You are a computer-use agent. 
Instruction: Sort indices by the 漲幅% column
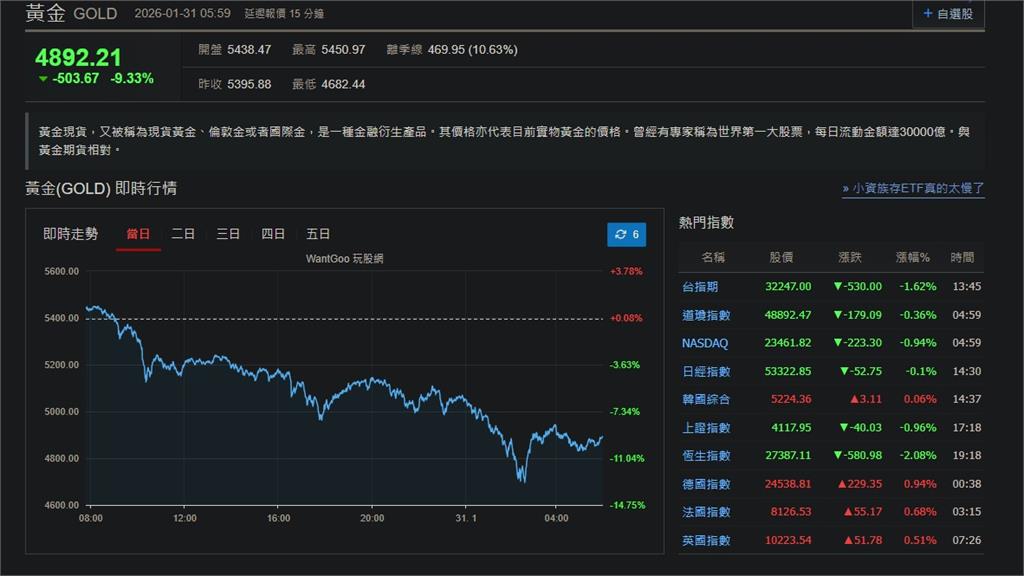(x=911, y=257)
